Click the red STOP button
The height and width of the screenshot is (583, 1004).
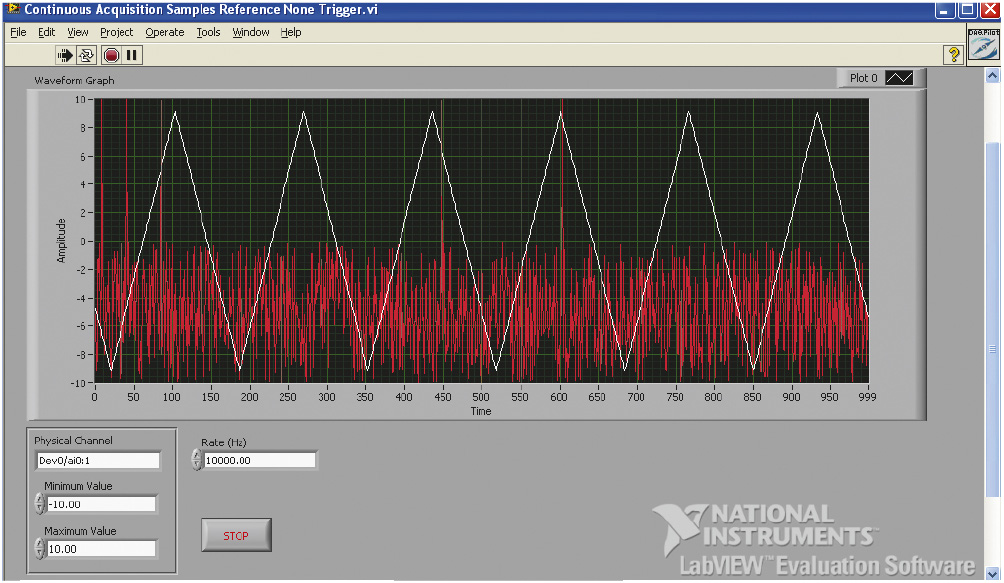click(236, 535)
